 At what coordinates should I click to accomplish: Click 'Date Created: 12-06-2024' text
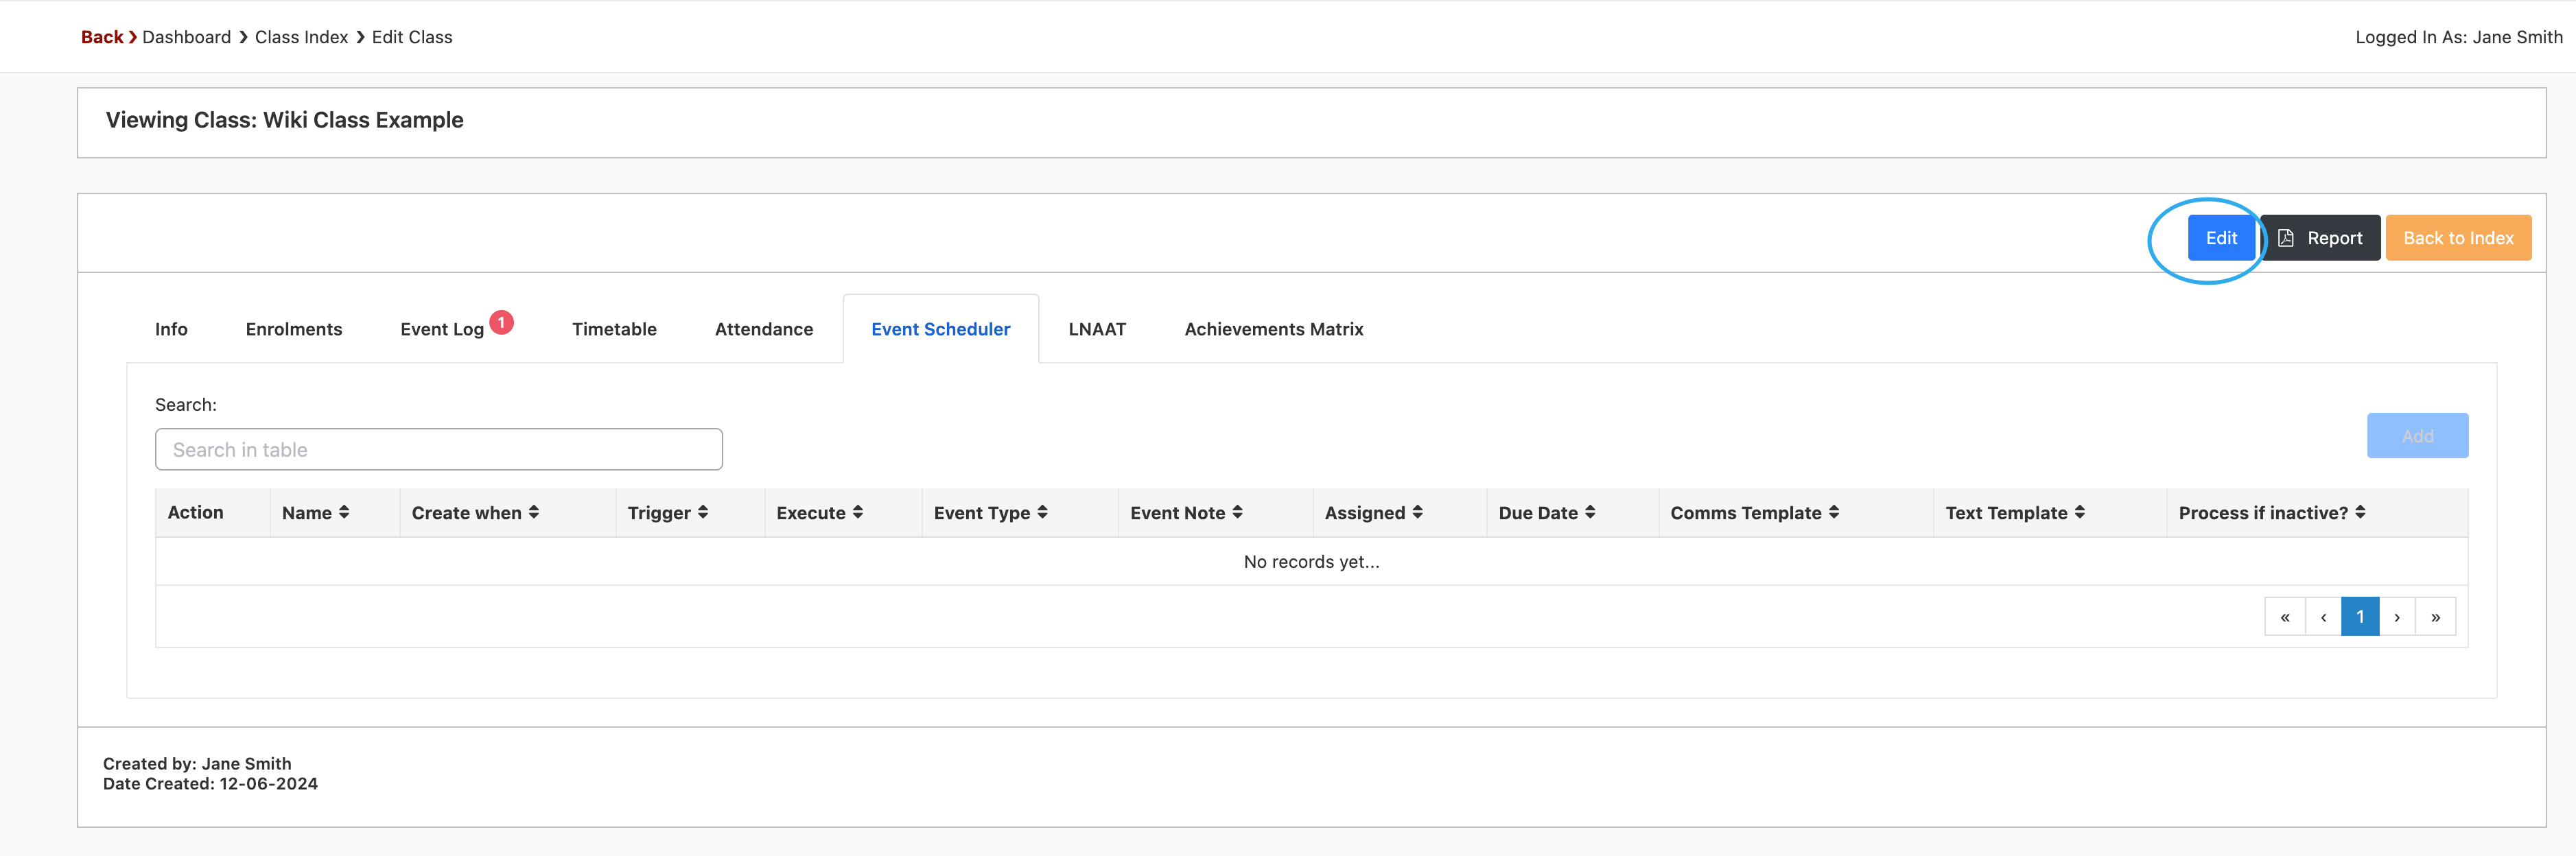[x=210, y=784]
